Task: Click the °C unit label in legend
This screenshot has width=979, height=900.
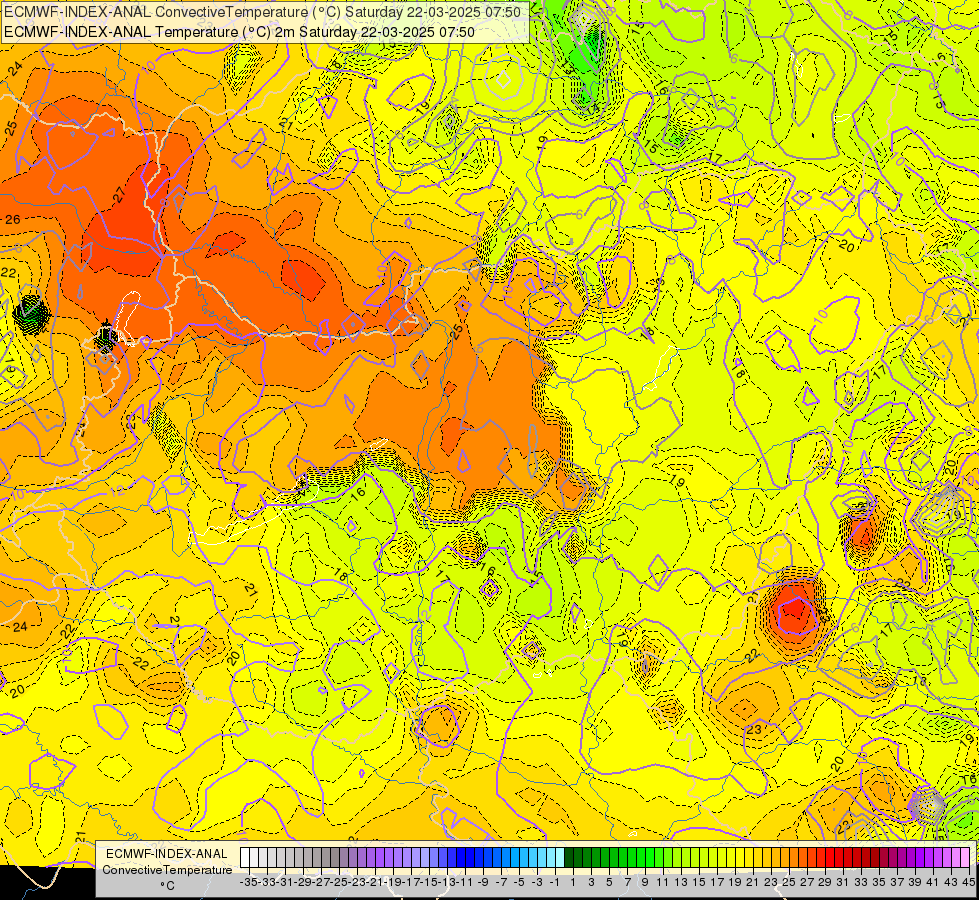Action: tap(167, 886)
